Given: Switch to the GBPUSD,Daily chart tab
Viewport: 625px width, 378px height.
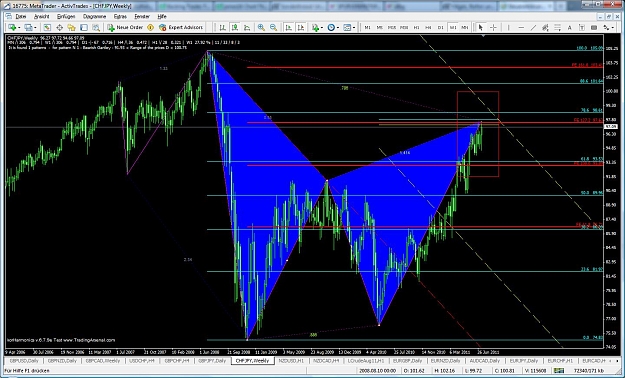Looking at the screenshot, I should 24,360.
